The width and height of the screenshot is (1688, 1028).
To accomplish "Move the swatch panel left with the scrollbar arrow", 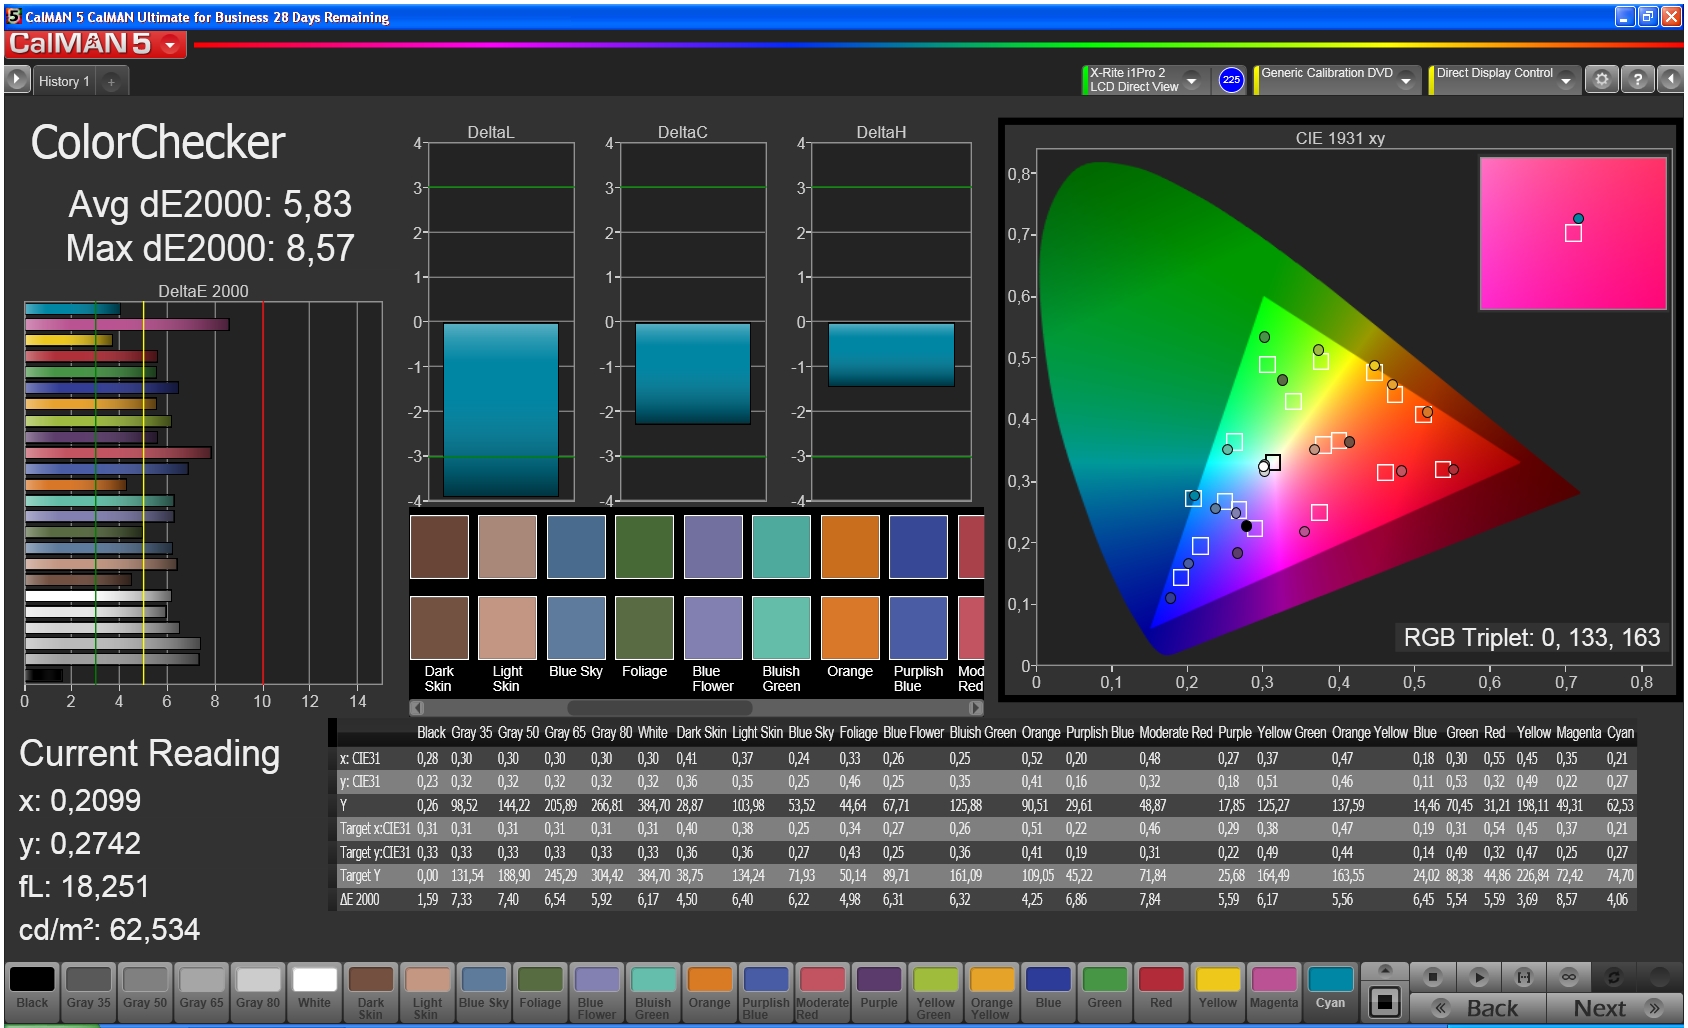I will click(x=418, y=708).
